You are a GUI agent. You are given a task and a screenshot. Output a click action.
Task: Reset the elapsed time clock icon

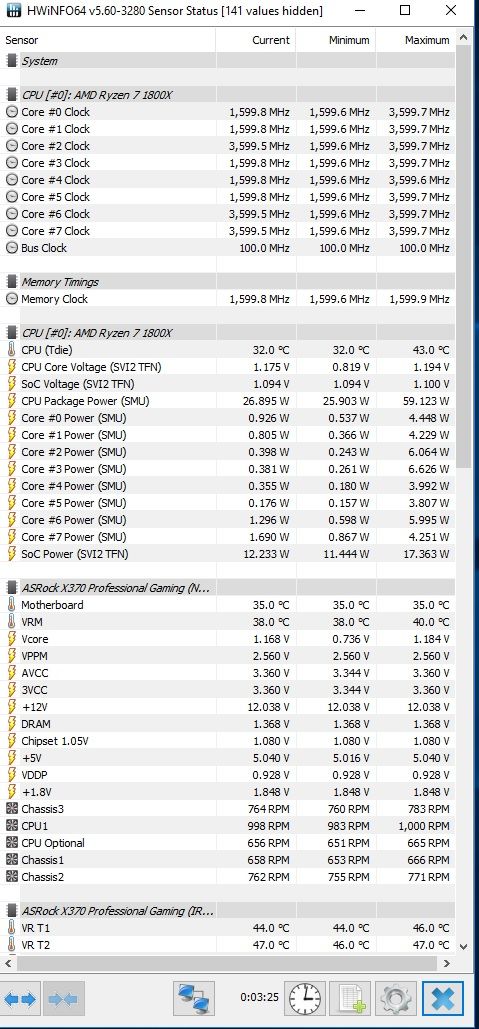click(305, 999)
